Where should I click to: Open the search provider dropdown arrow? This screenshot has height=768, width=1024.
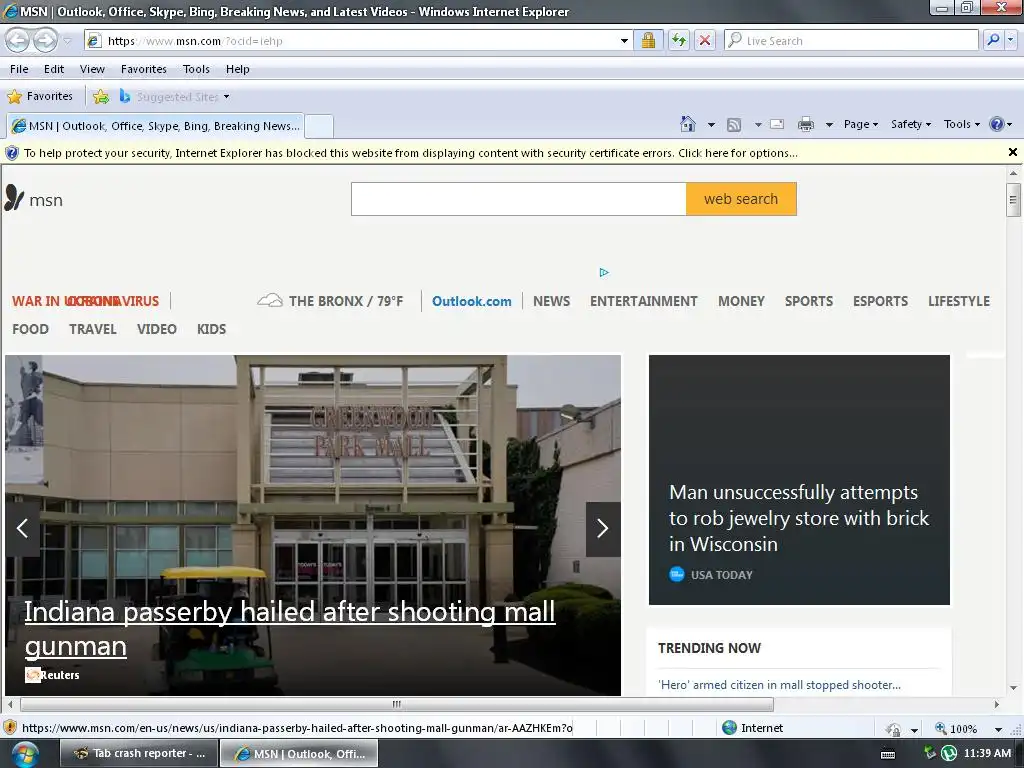(1011, 40)
